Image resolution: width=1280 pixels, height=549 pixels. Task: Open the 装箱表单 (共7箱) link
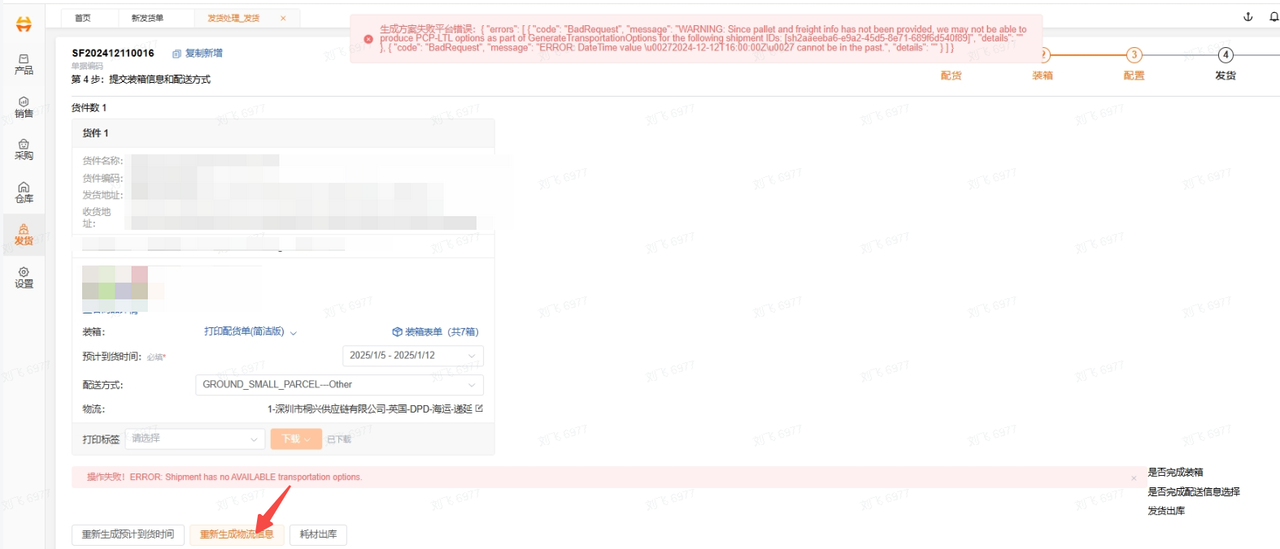click(435, 331)
